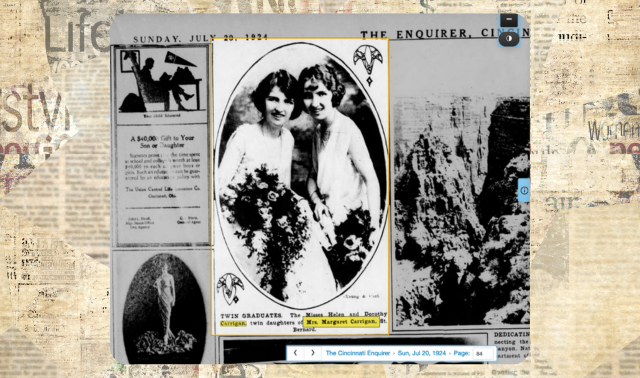Click the highlighted Mrs. Margaret Carrigan text

(341, 322)
